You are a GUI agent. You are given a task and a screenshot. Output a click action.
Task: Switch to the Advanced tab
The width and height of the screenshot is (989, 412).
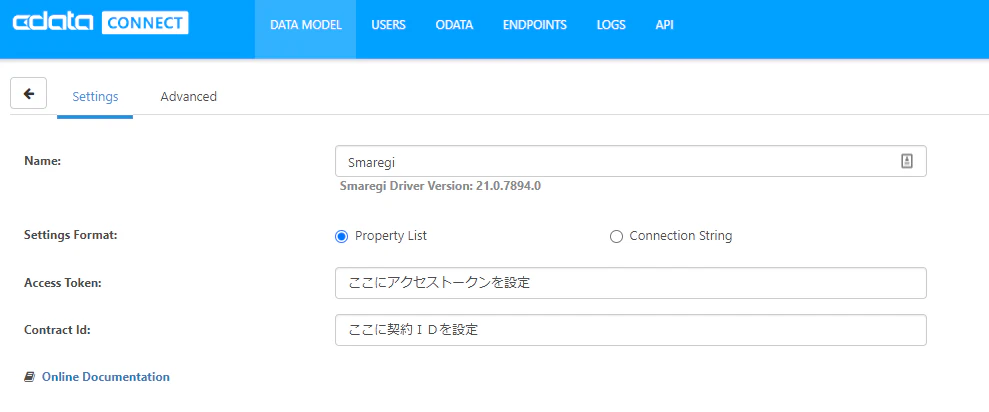pos(189,97)
